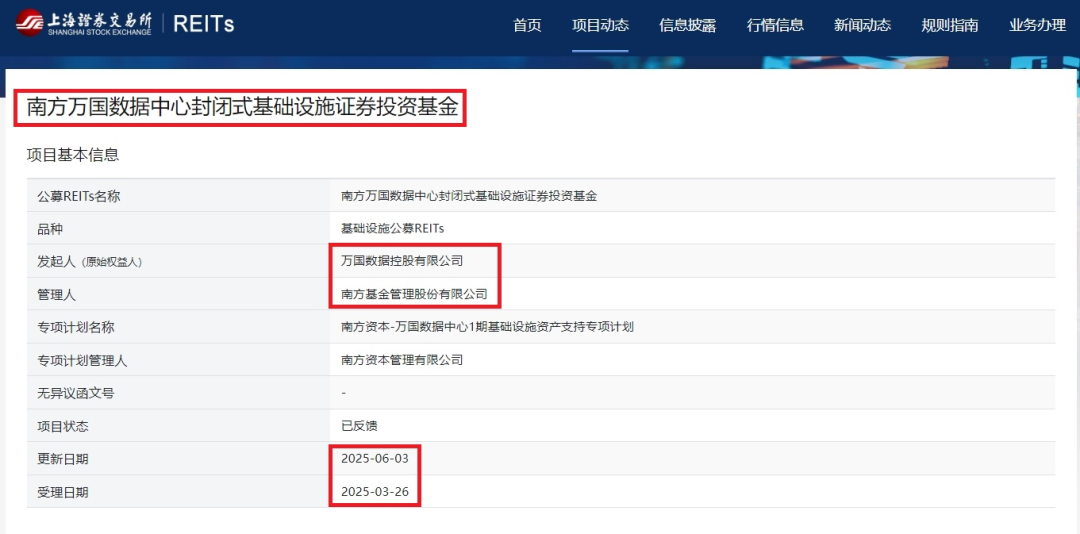Click the fund name value in table

tap(469, 196)
